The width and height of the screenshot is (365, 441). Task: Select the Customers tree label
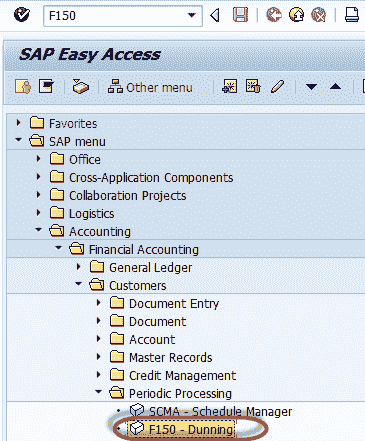coord(138,286)
